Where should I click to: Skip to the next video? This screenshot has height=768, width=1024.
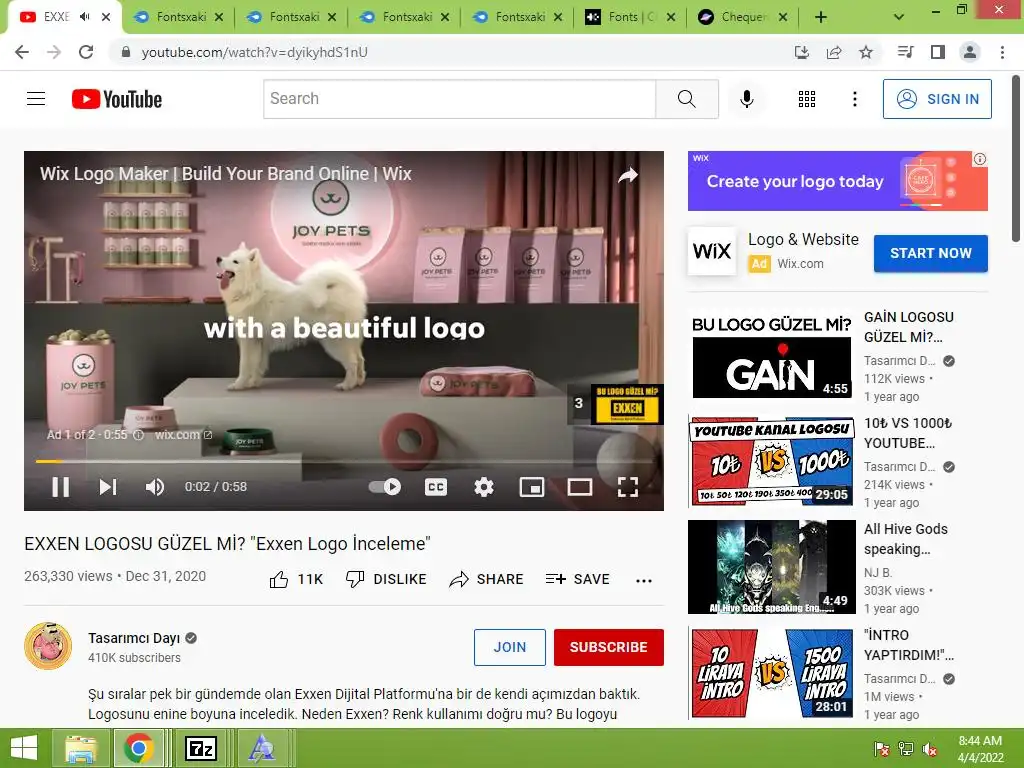pos(108,487)
